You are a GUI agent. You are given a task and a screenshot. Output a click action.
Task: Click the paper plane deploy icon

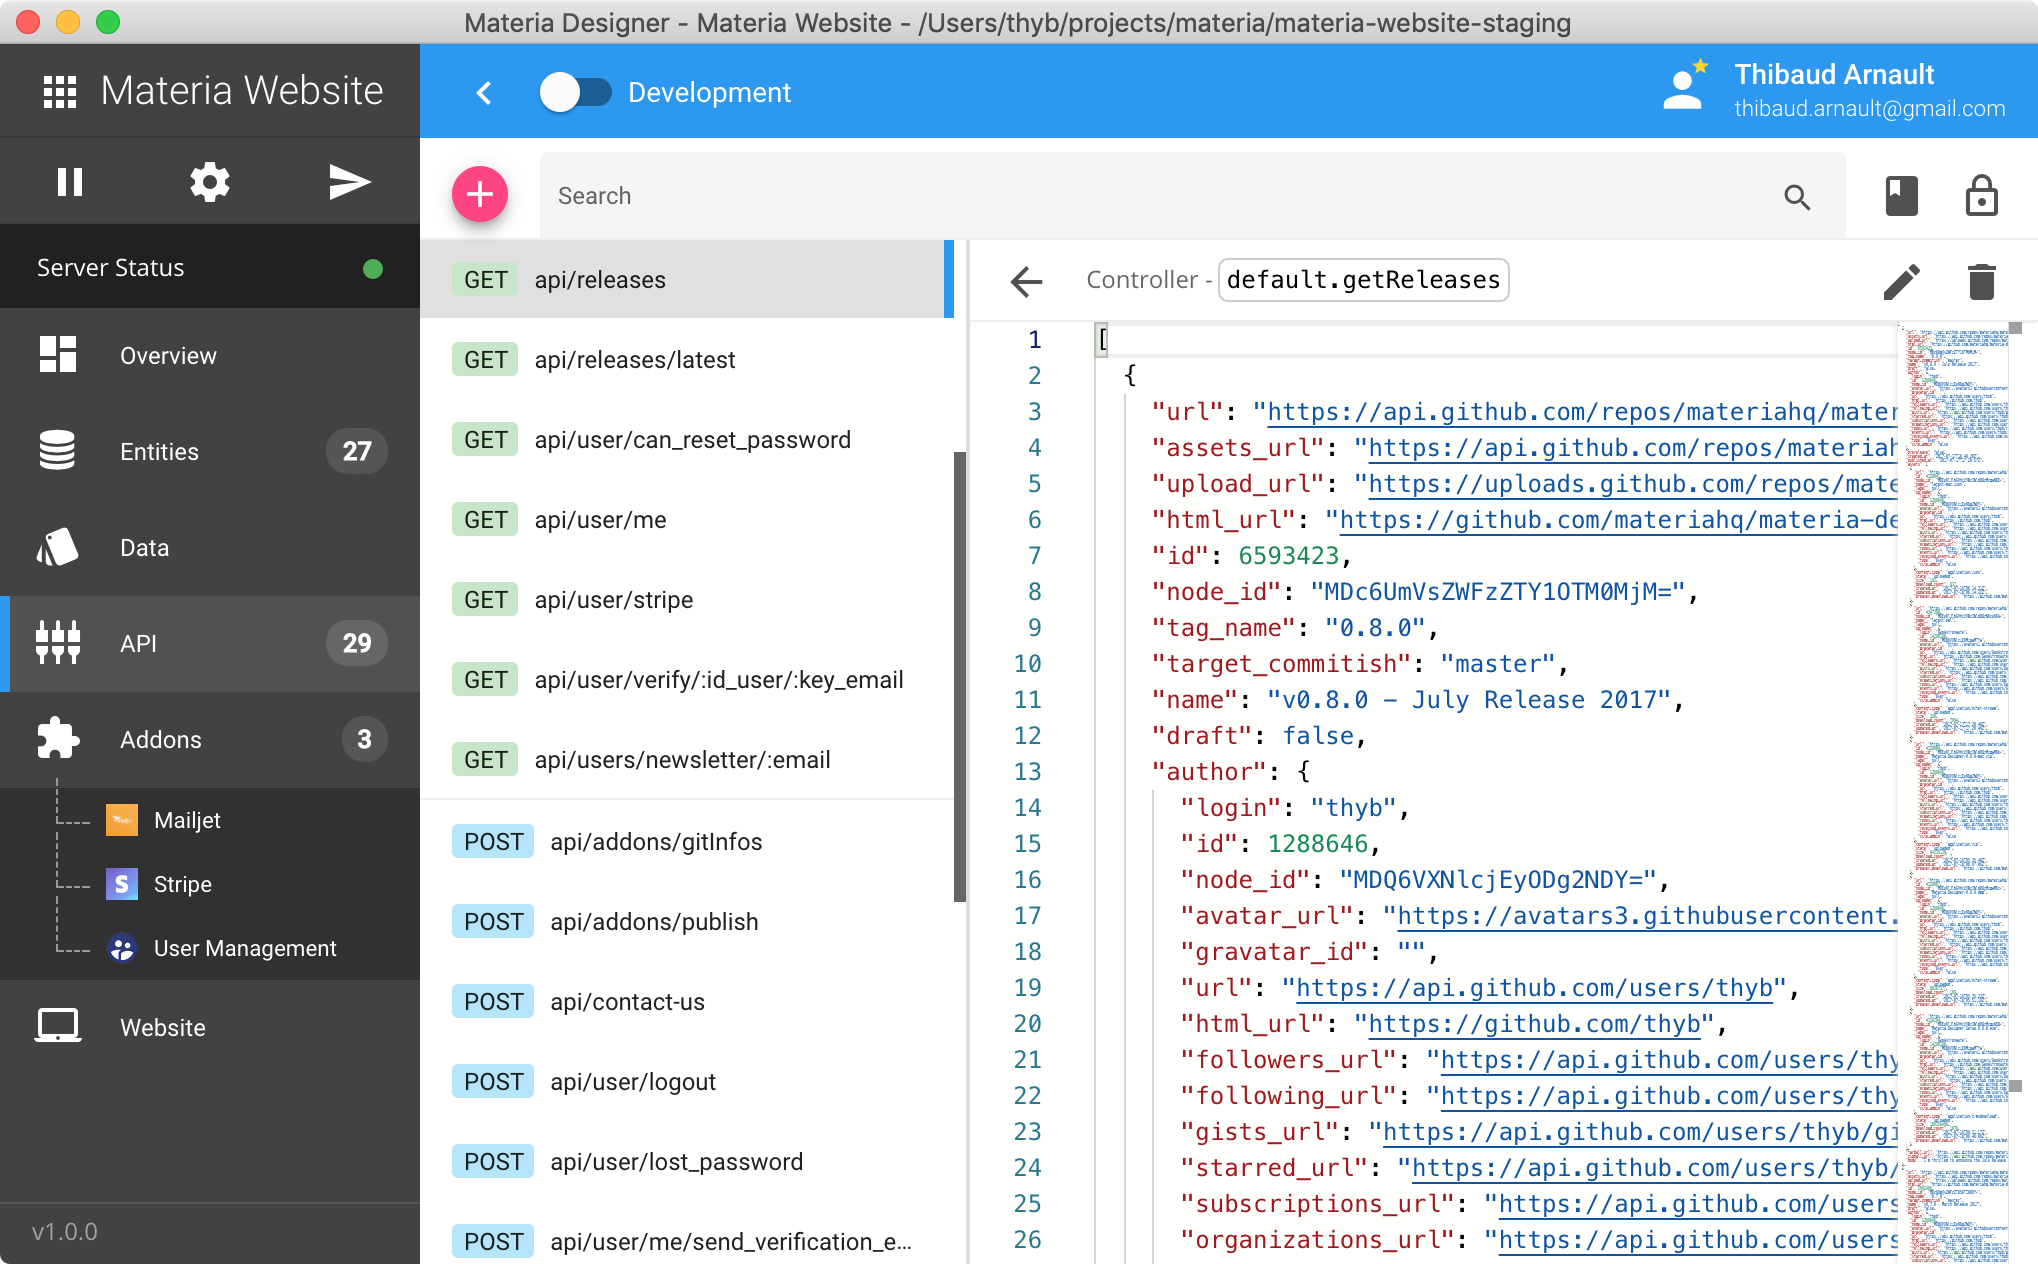[349, 182]
